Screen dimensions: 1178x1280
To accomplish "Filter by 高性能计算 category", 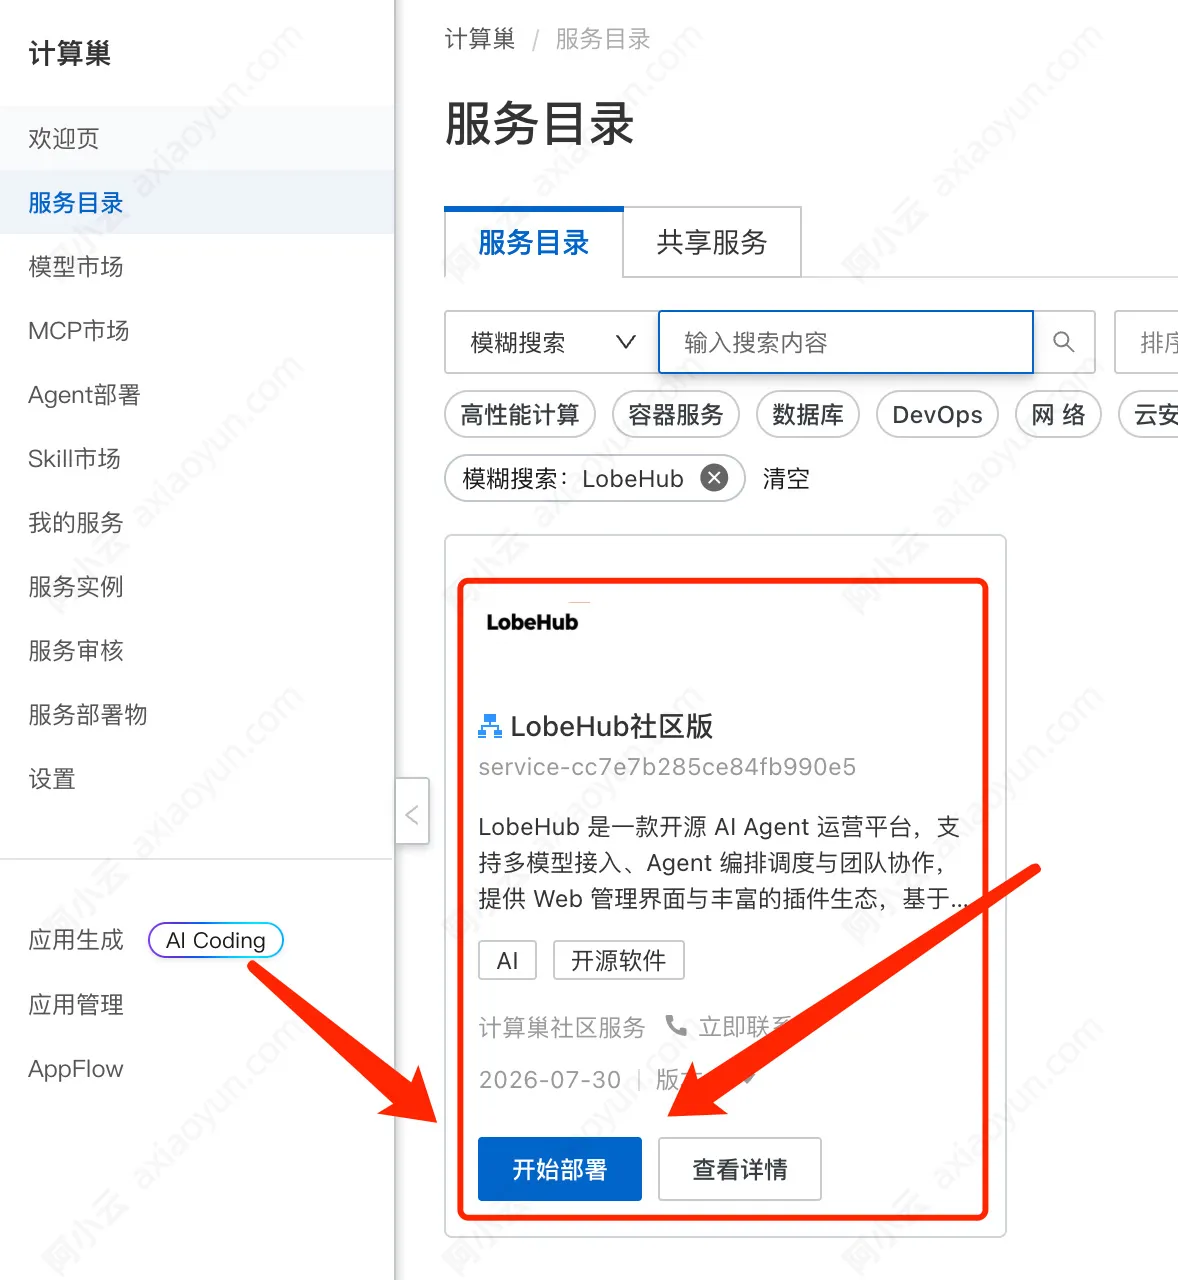I will pos(520,414).
